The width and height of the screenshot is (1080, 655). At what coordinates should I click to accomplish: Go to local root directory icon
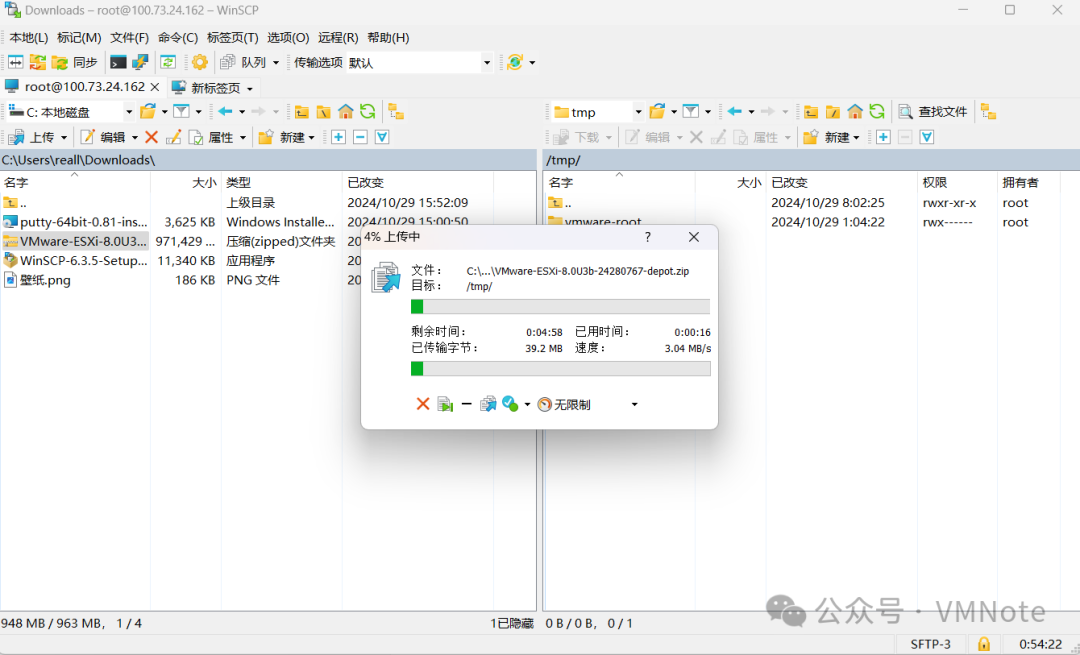tap(324, 112)
